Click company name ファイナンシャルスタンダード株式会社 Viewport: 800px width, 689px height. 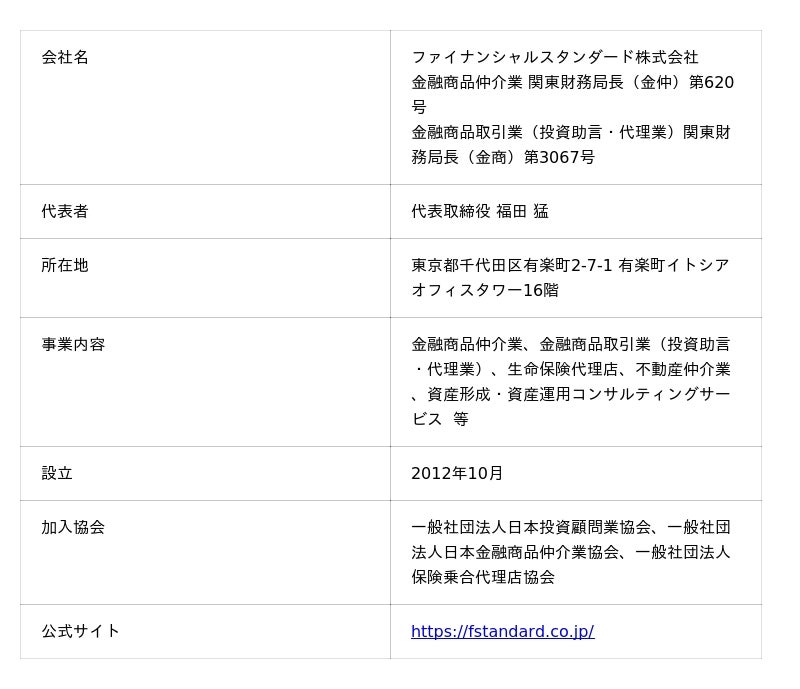(x=555, y=58)
